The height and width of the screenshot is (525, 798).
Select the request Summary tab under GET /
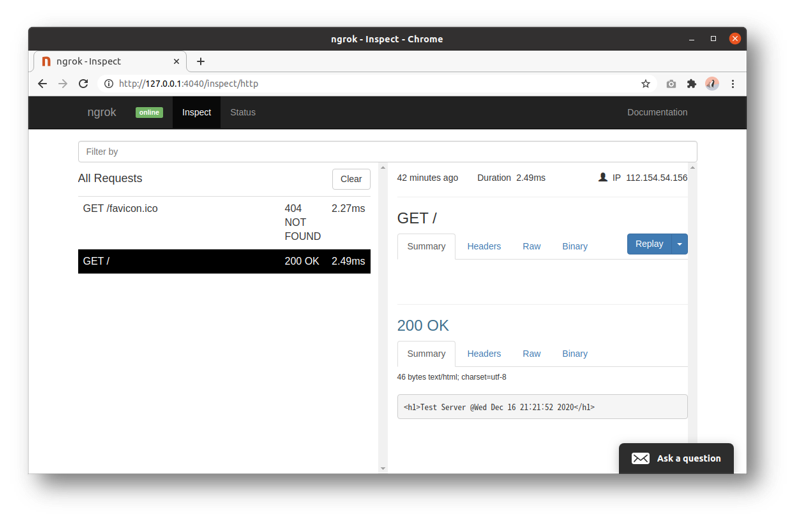[426, 247]
